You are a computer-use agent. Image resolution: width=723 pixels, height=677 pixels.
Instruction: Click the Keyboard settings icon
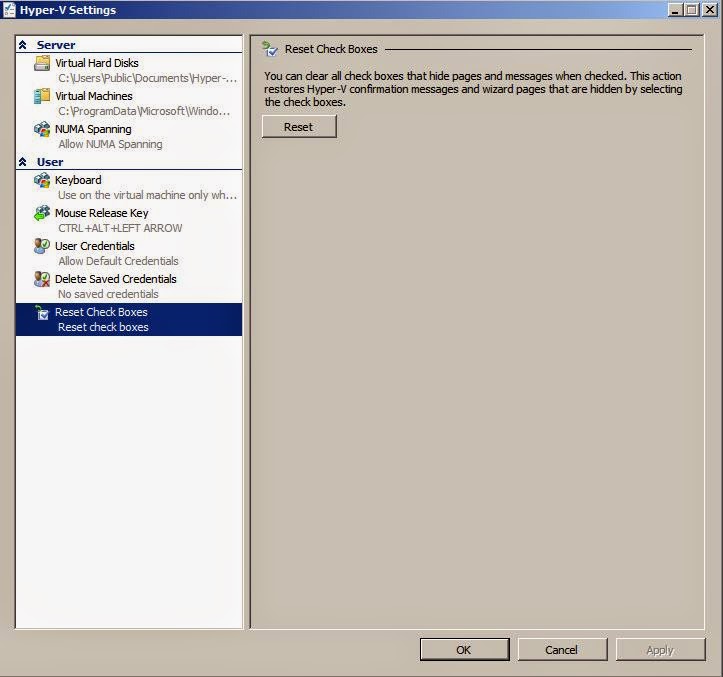click(42, 180)
